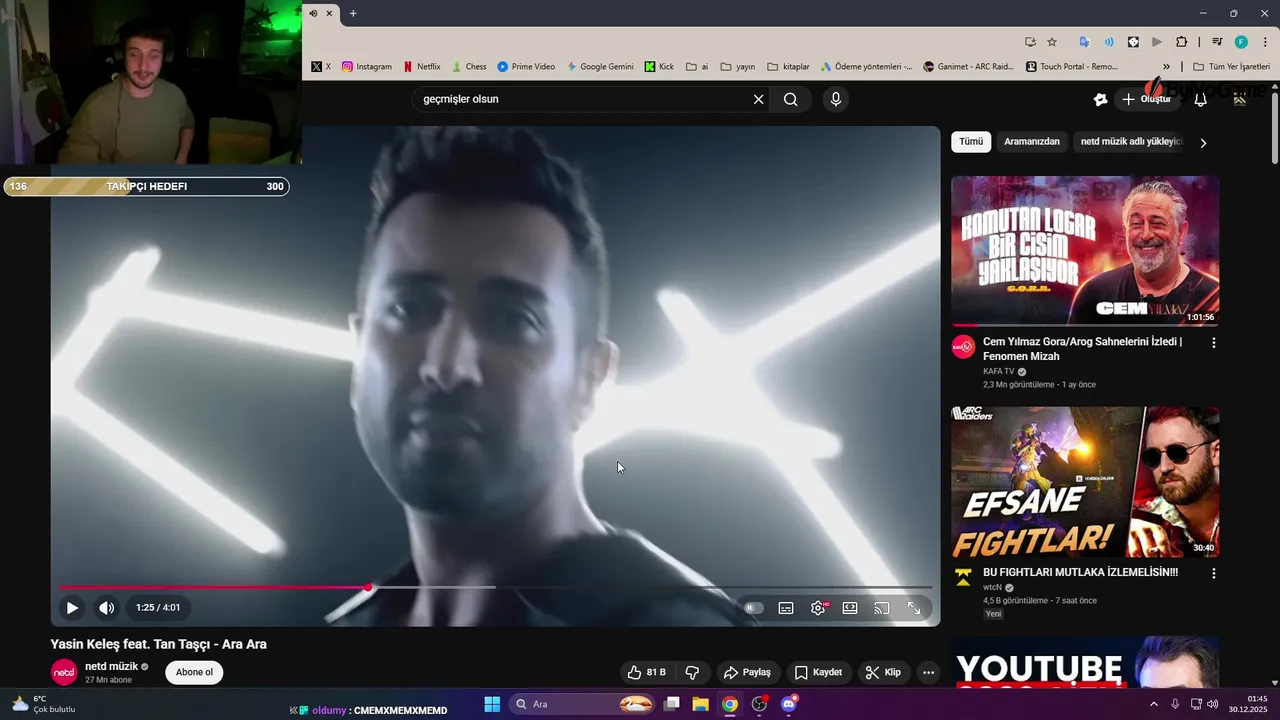Open options menu for Cem Yılmaz video

[x=1214, y=343]
